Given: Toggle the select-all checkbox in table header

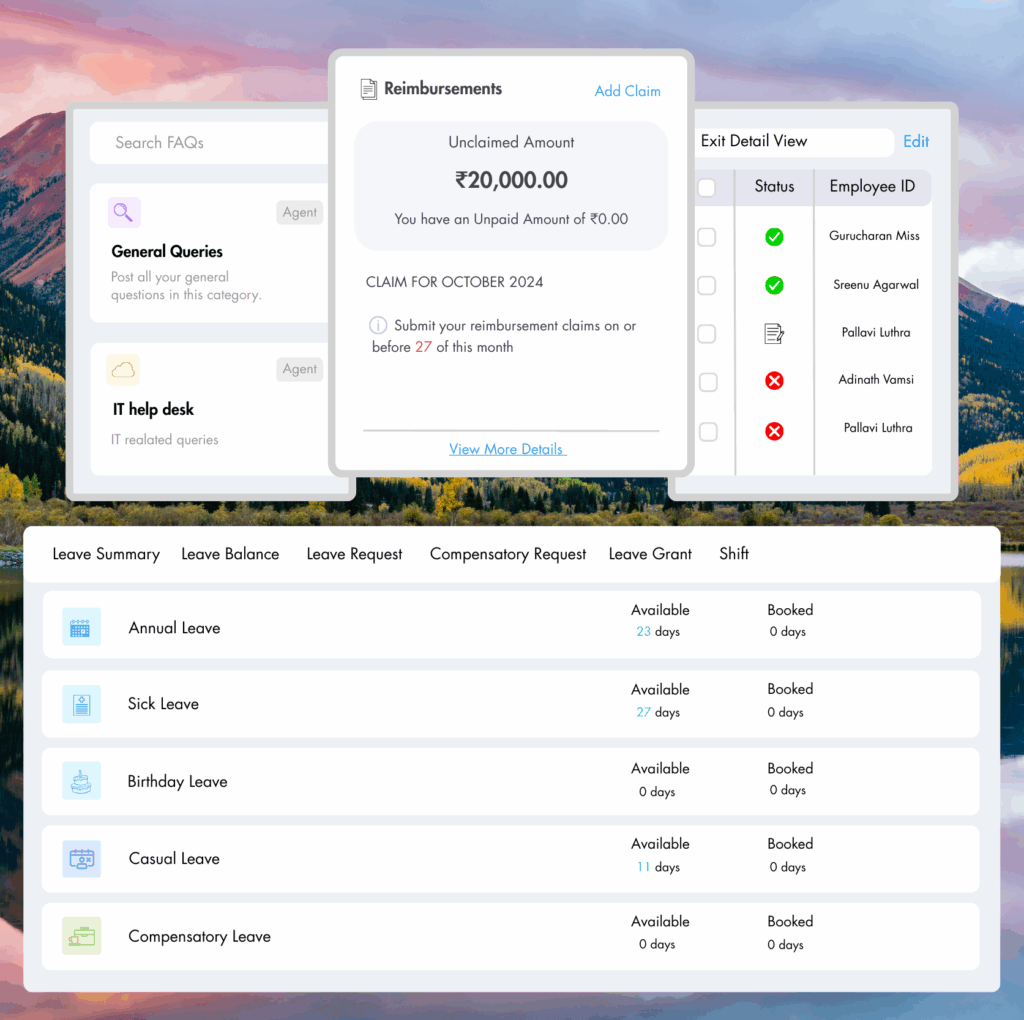Looking at the screenshot, I should [x=707, y=187].
